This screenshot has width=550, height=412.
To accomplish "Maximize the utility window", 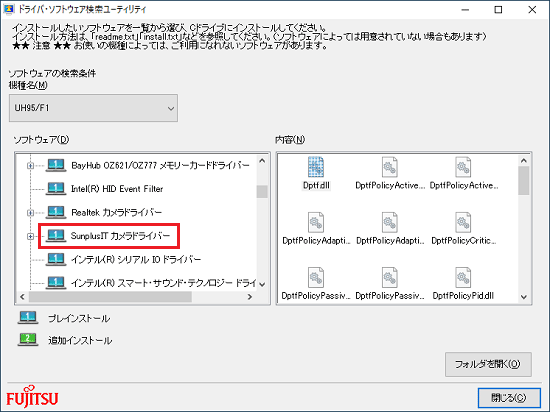I will tap(498, 10).
